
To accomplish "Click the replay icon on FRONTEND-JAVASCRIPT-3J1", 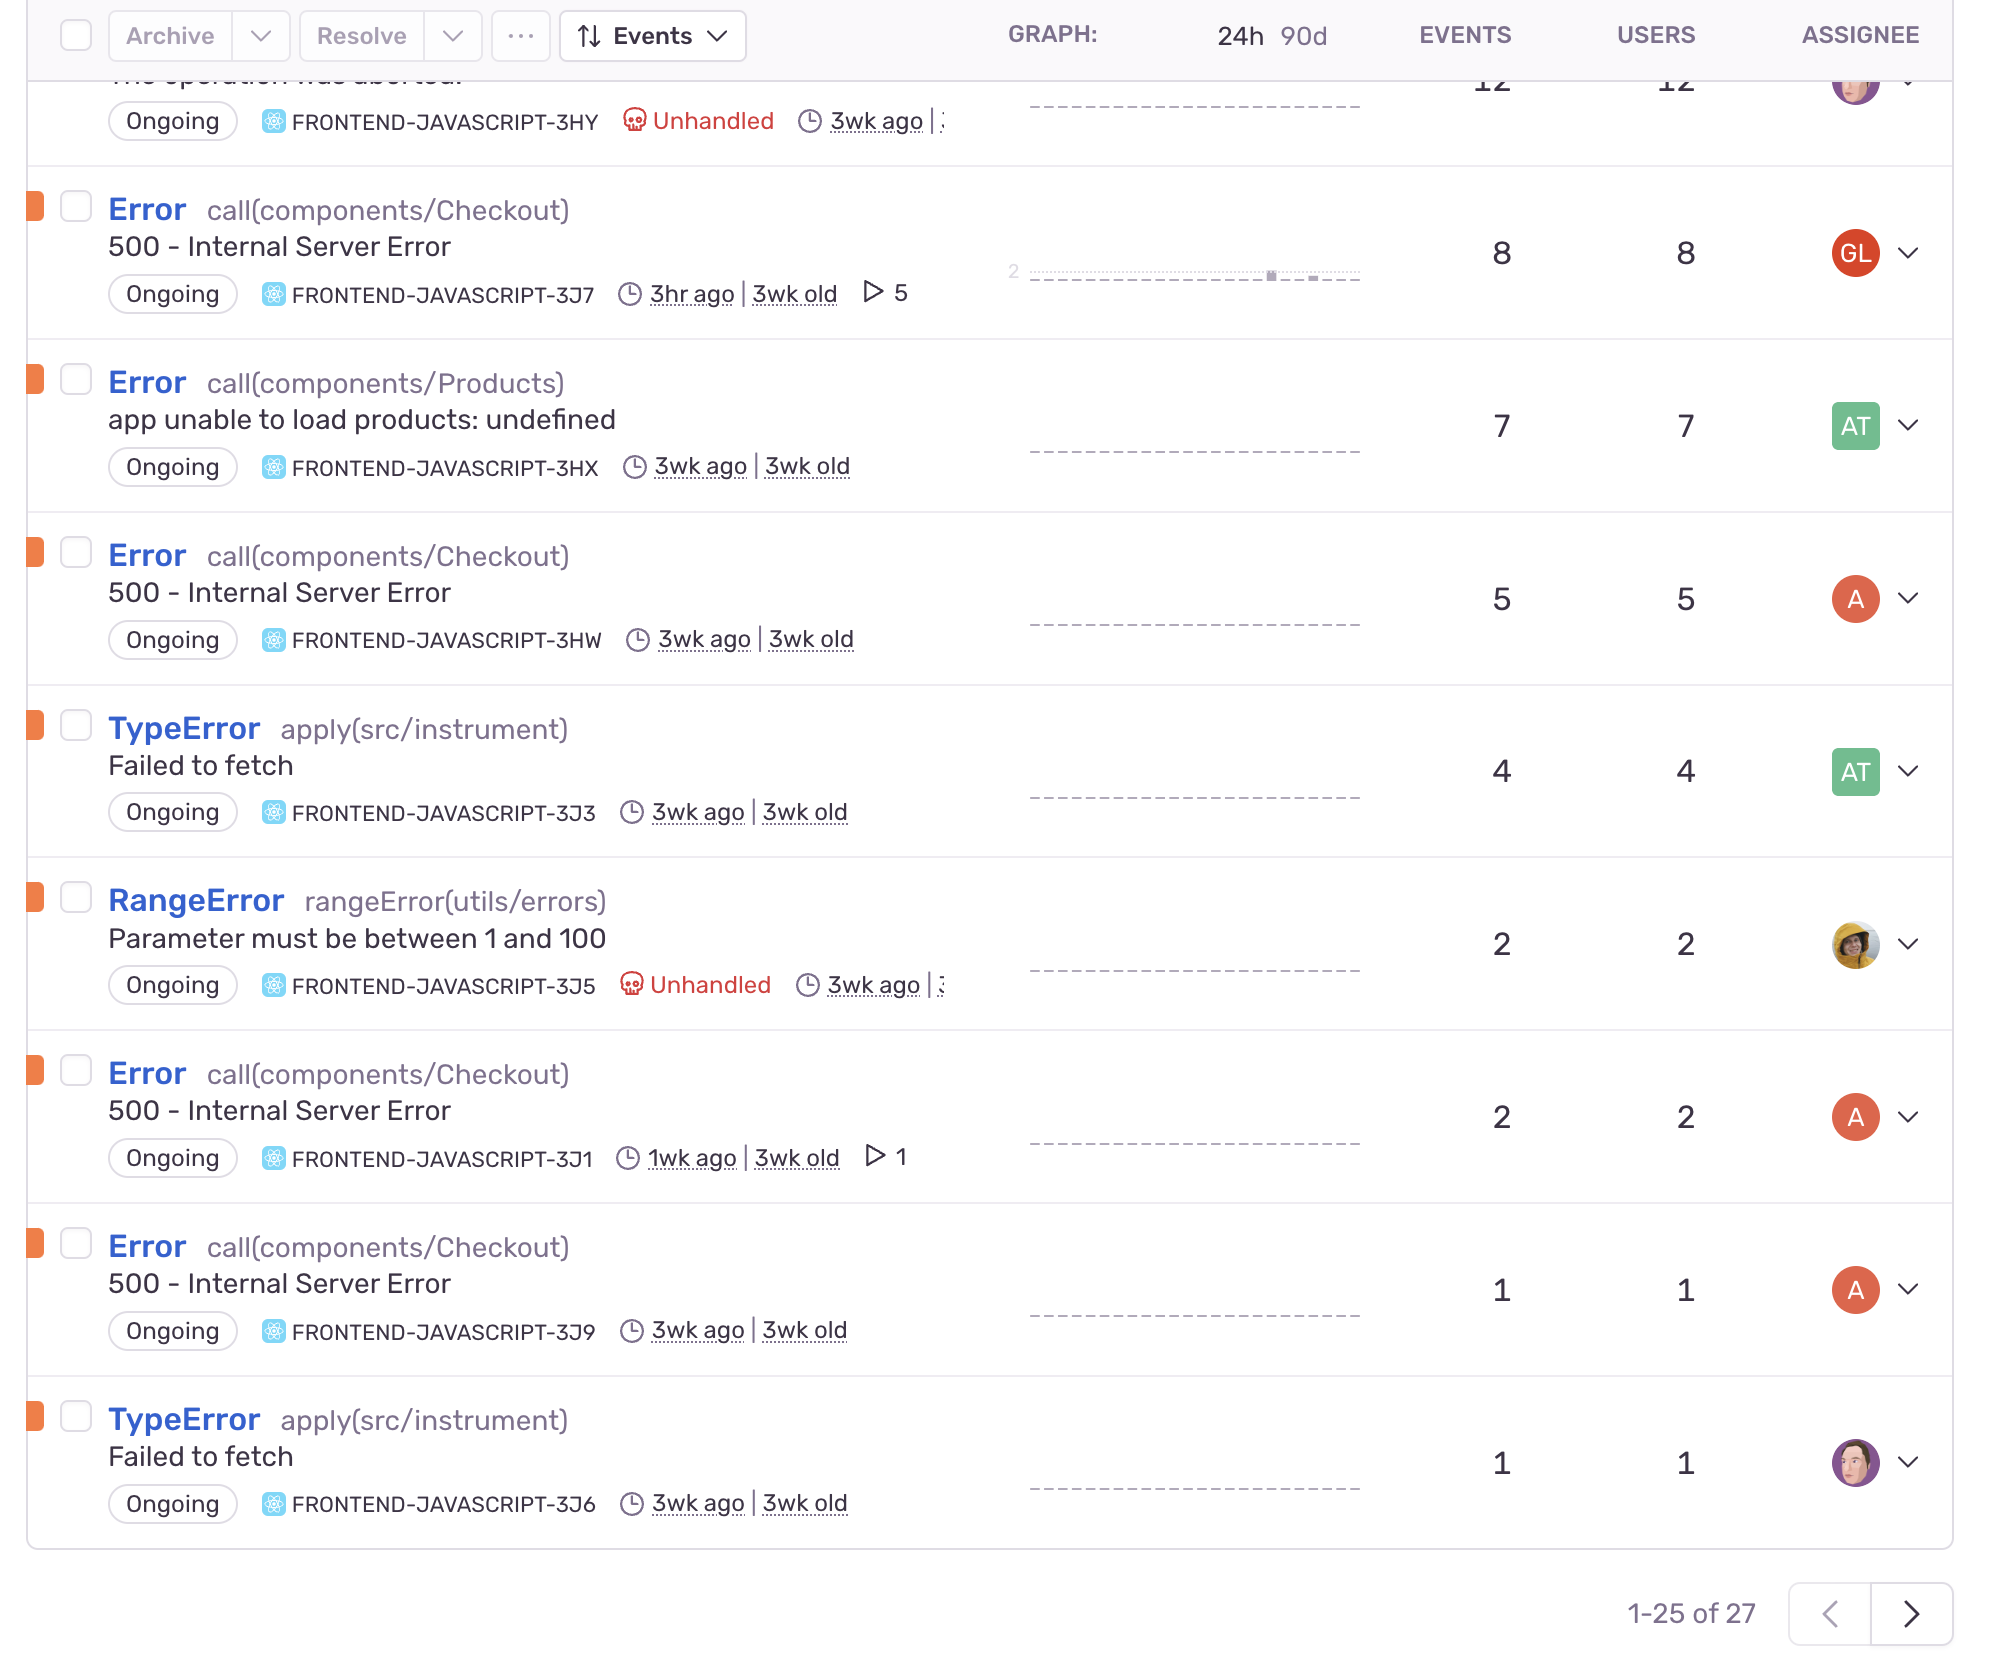I will [877, 1156].
